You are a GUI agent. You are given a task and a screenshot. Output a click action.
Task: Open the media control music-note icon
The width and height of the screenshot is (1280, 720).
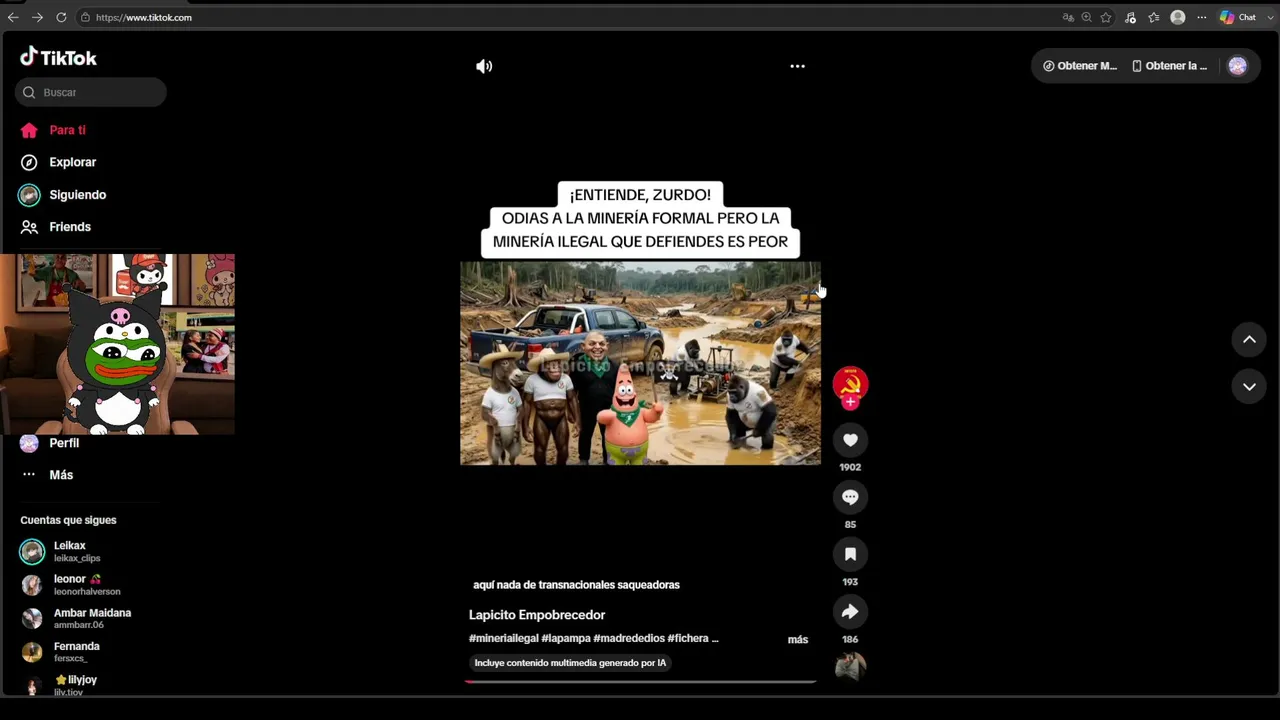[x=1130, y=17]
